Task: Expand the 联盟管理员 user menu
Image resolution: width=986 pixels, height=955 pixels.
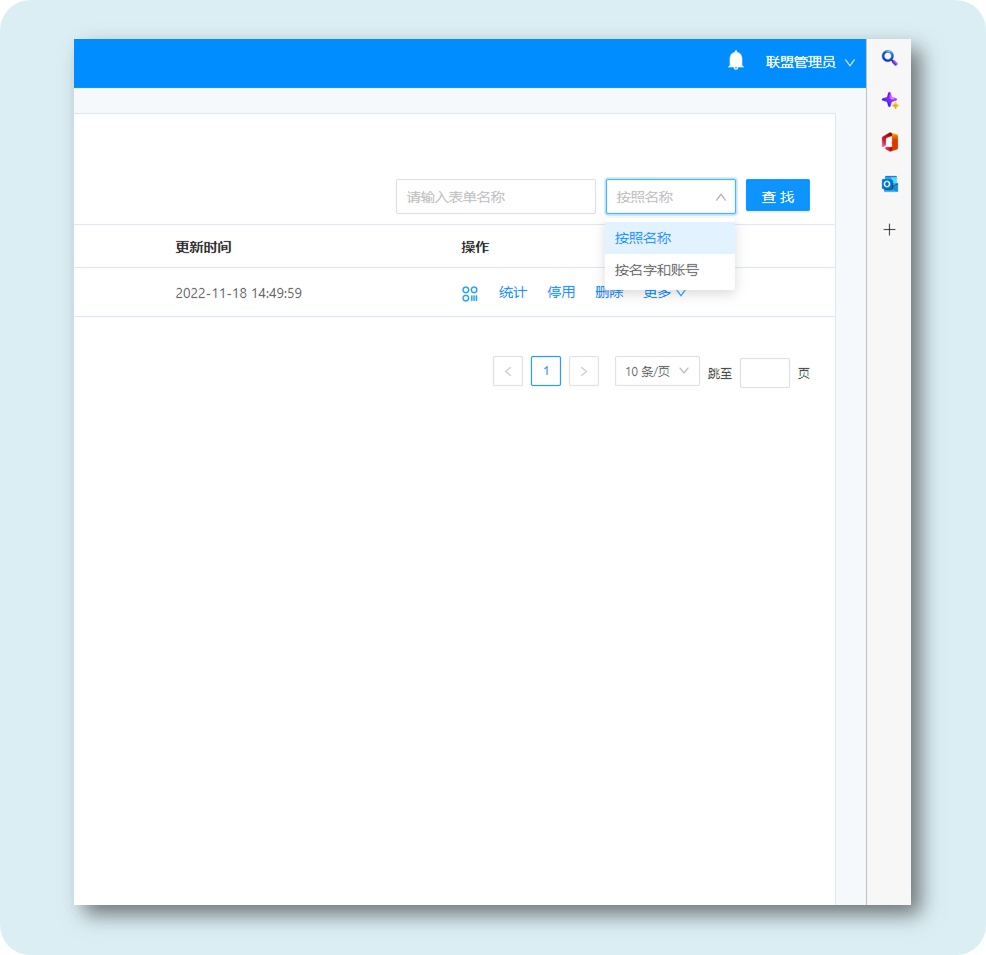Action: coord(809,62)
